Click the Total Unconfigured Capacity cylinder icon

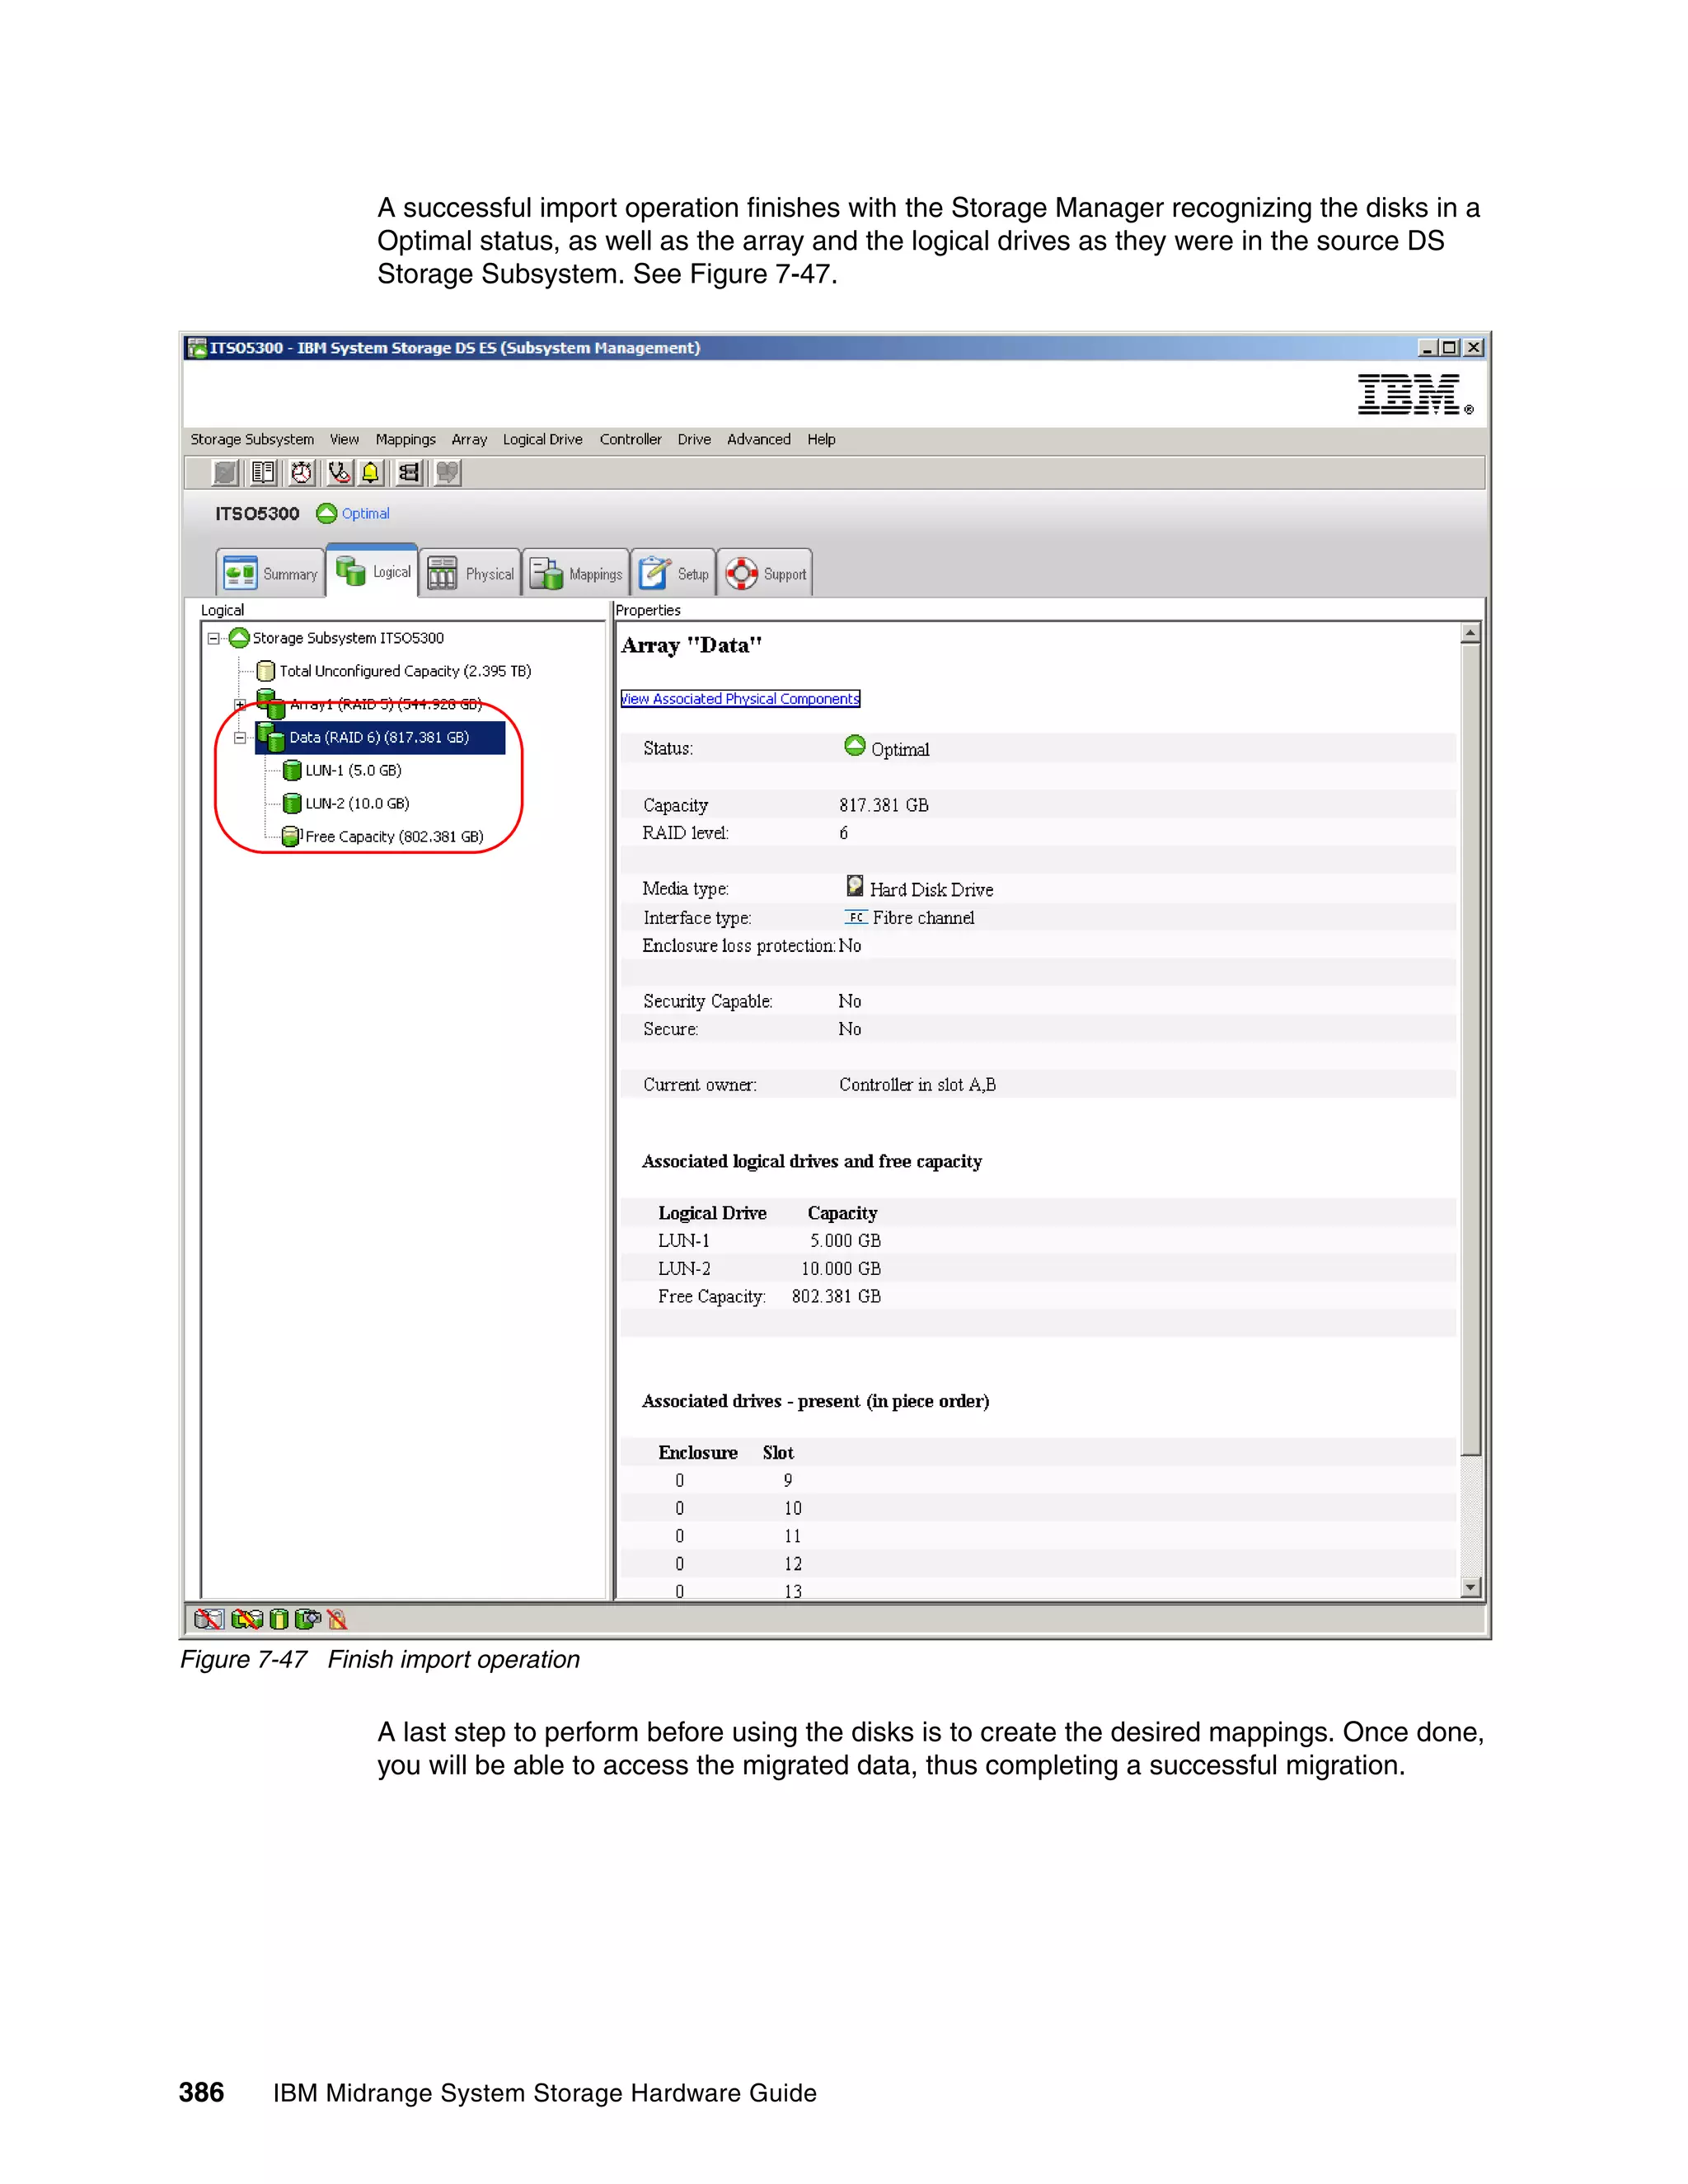pyautogui.click(x=266, y=671)
